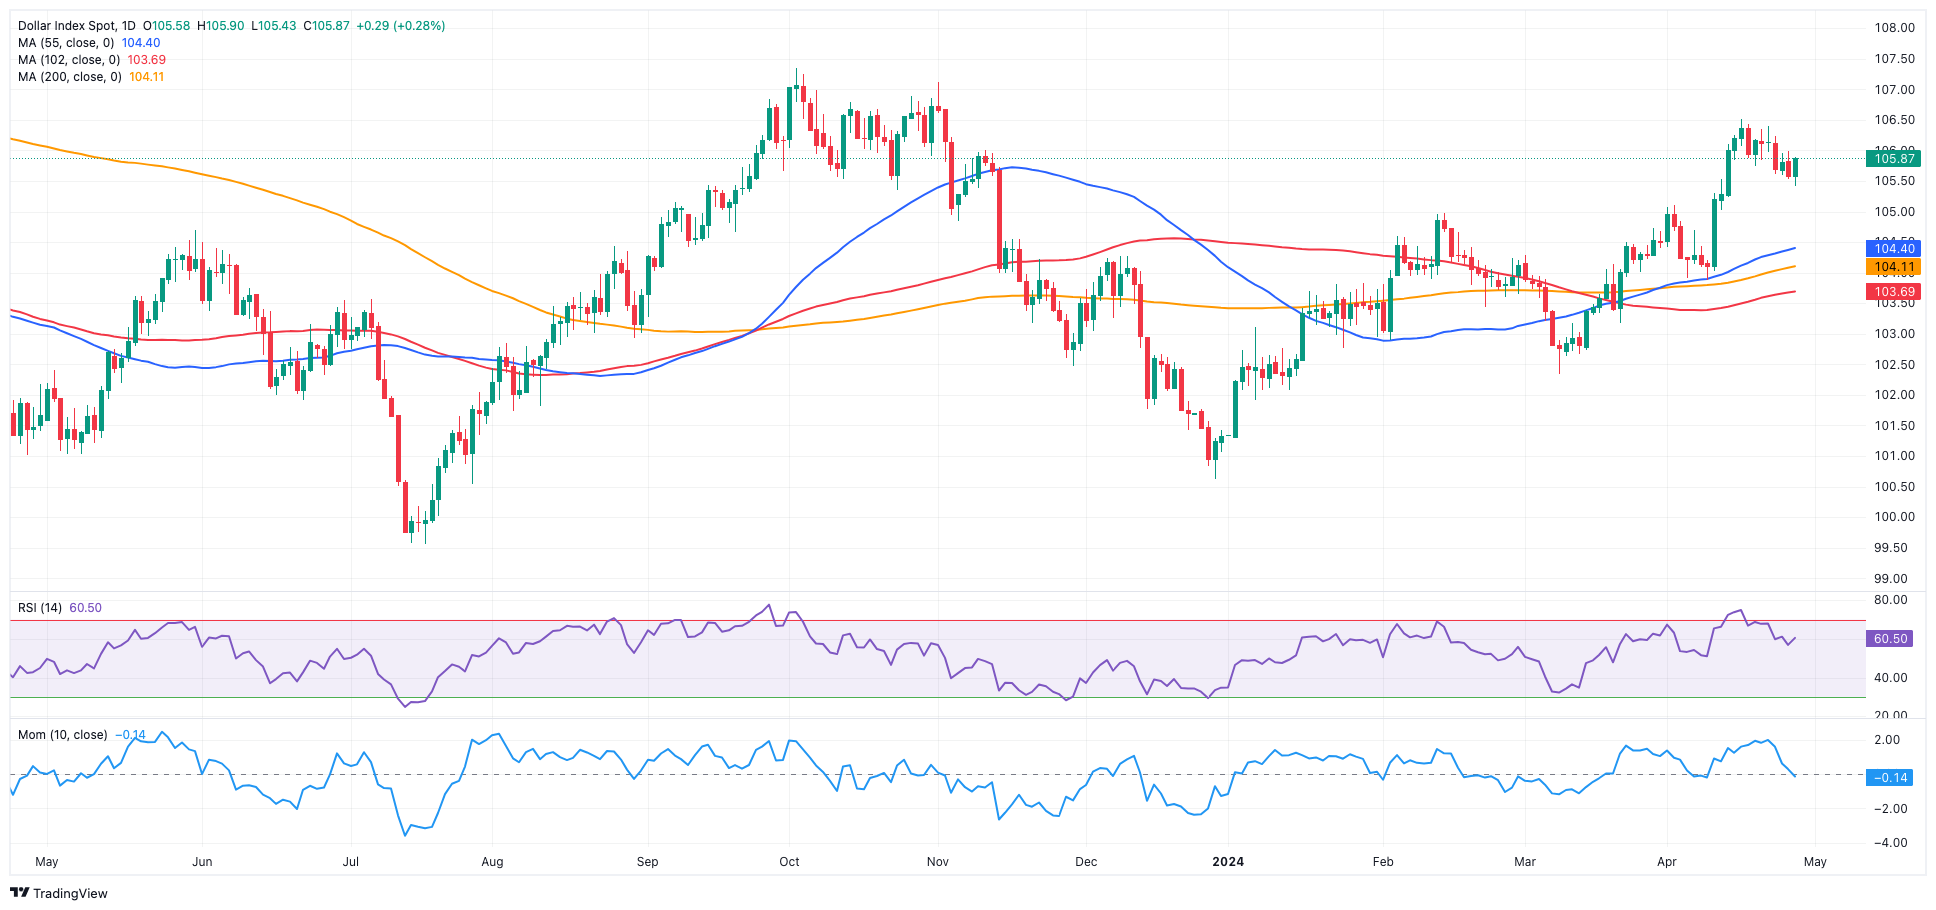Click the Jul label on time axis
This screenshot has height=910, width=1936.
pos(351,861)
